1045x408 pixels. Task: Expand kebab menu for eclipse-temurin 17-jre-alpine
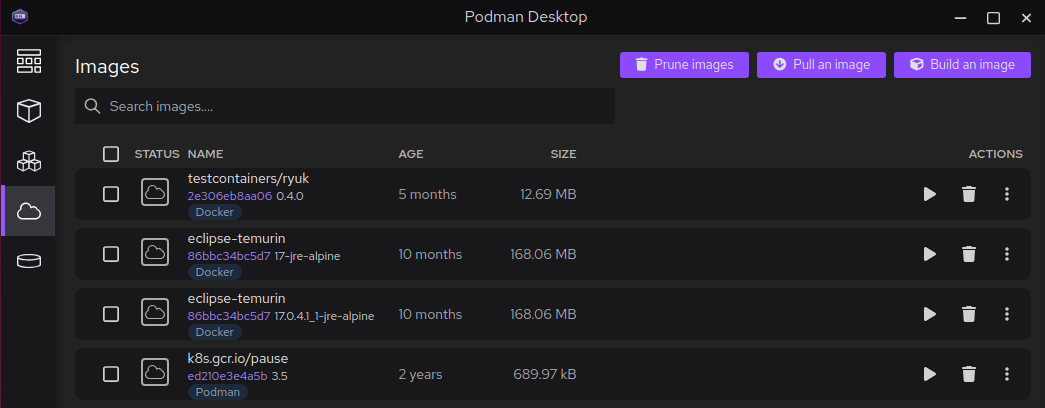[x=1007, y=254]
